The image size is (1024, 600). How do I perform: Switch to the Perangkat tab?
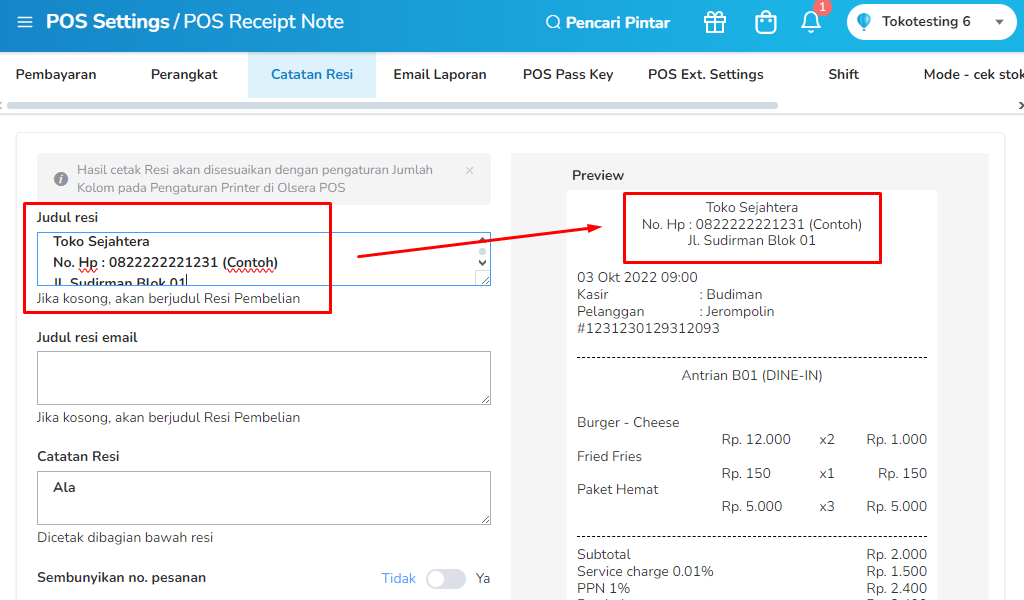pos(184,74)
